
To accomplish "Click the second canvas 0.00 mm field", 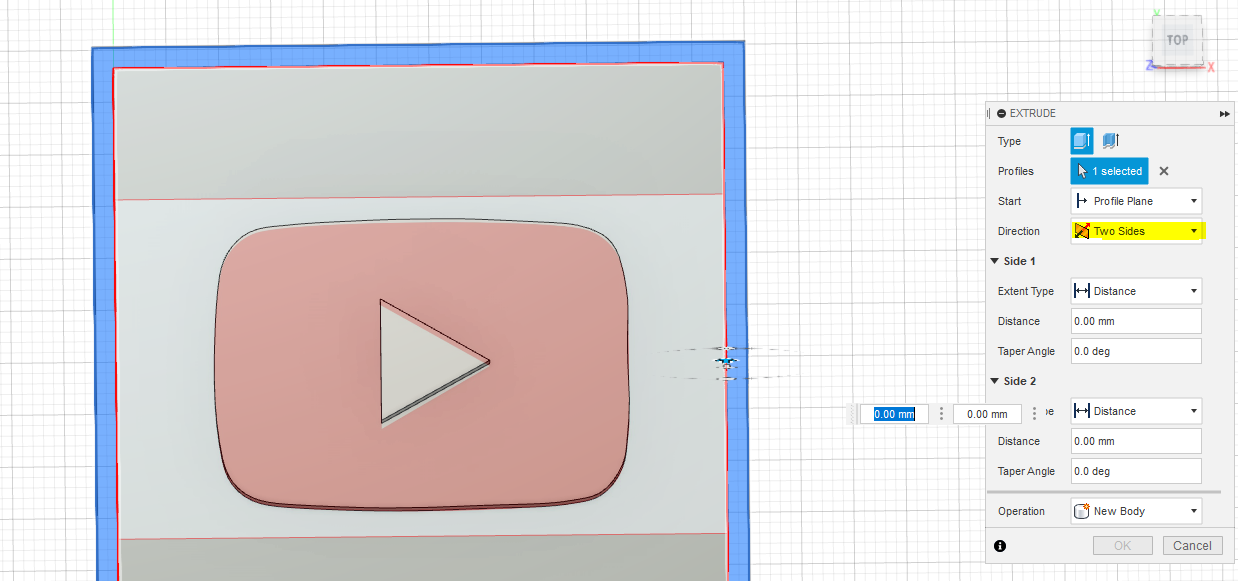I will click(987, 414).
